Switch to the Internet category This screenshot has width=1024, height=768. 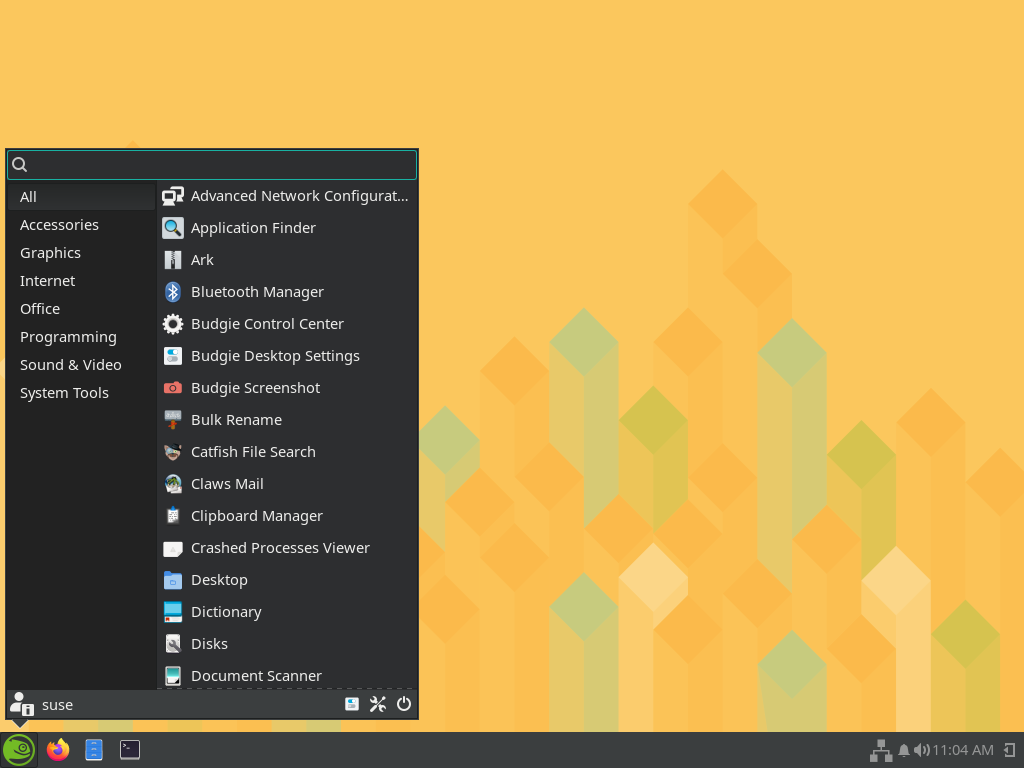pos(47,281)
